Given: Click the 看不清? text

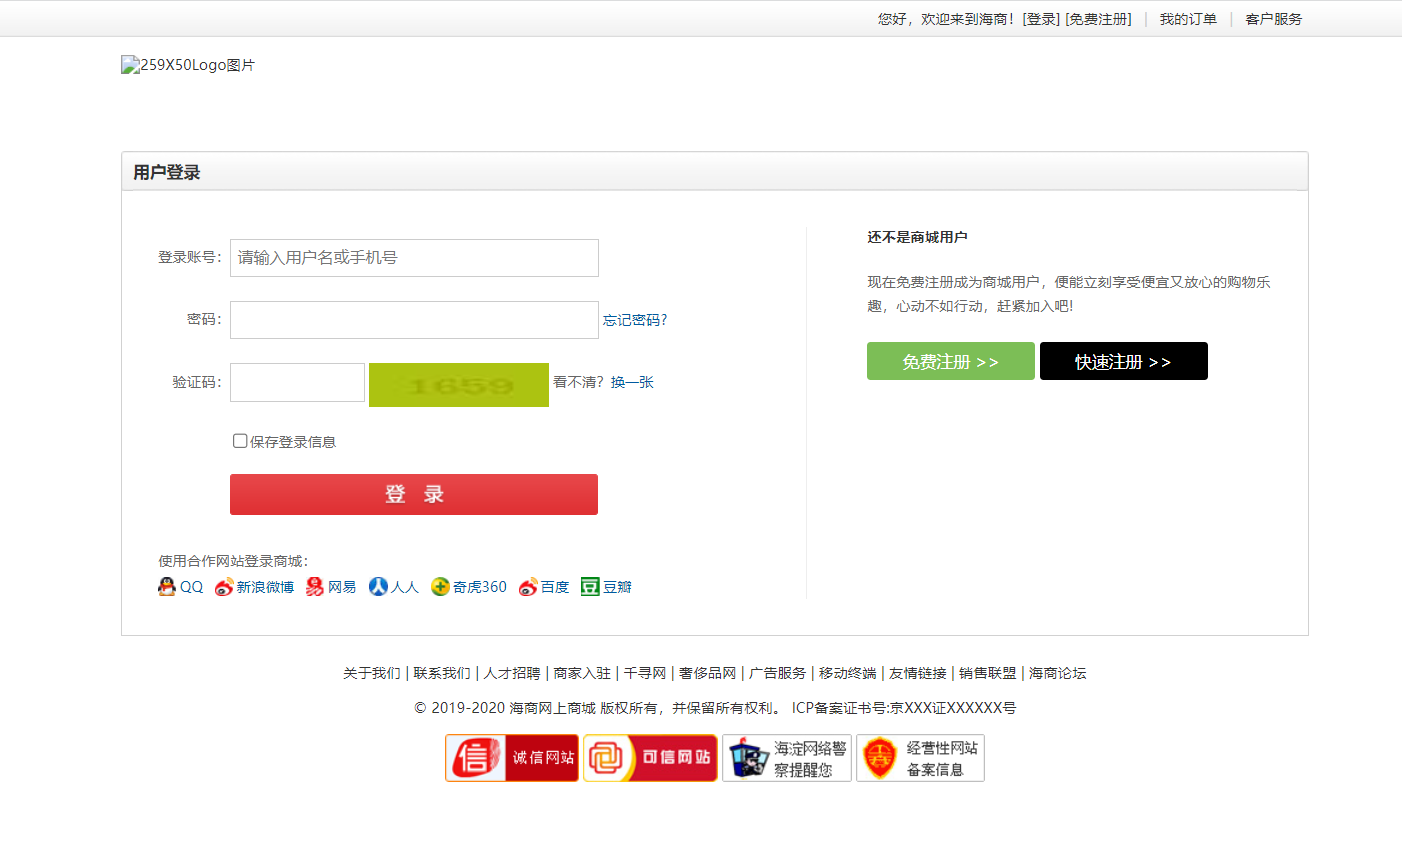Looking at the screenshot, I should [578, 382].
